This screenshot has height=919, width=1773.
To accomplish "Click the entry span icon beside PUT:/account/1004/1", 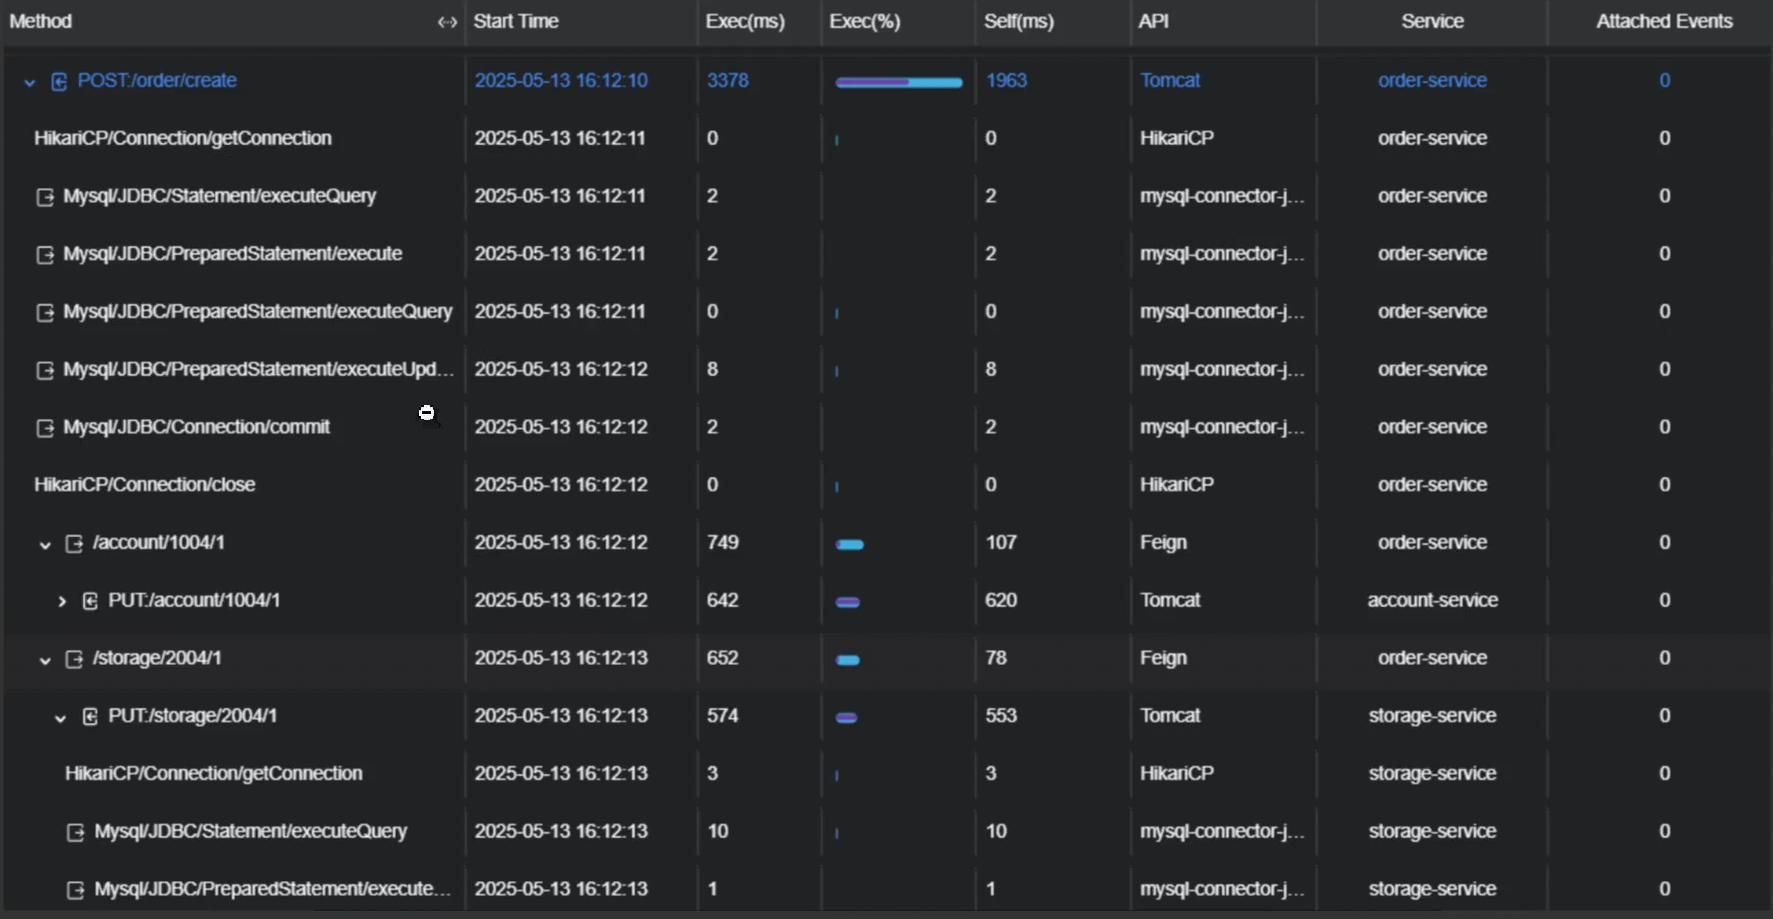I will tap(90, 601).
